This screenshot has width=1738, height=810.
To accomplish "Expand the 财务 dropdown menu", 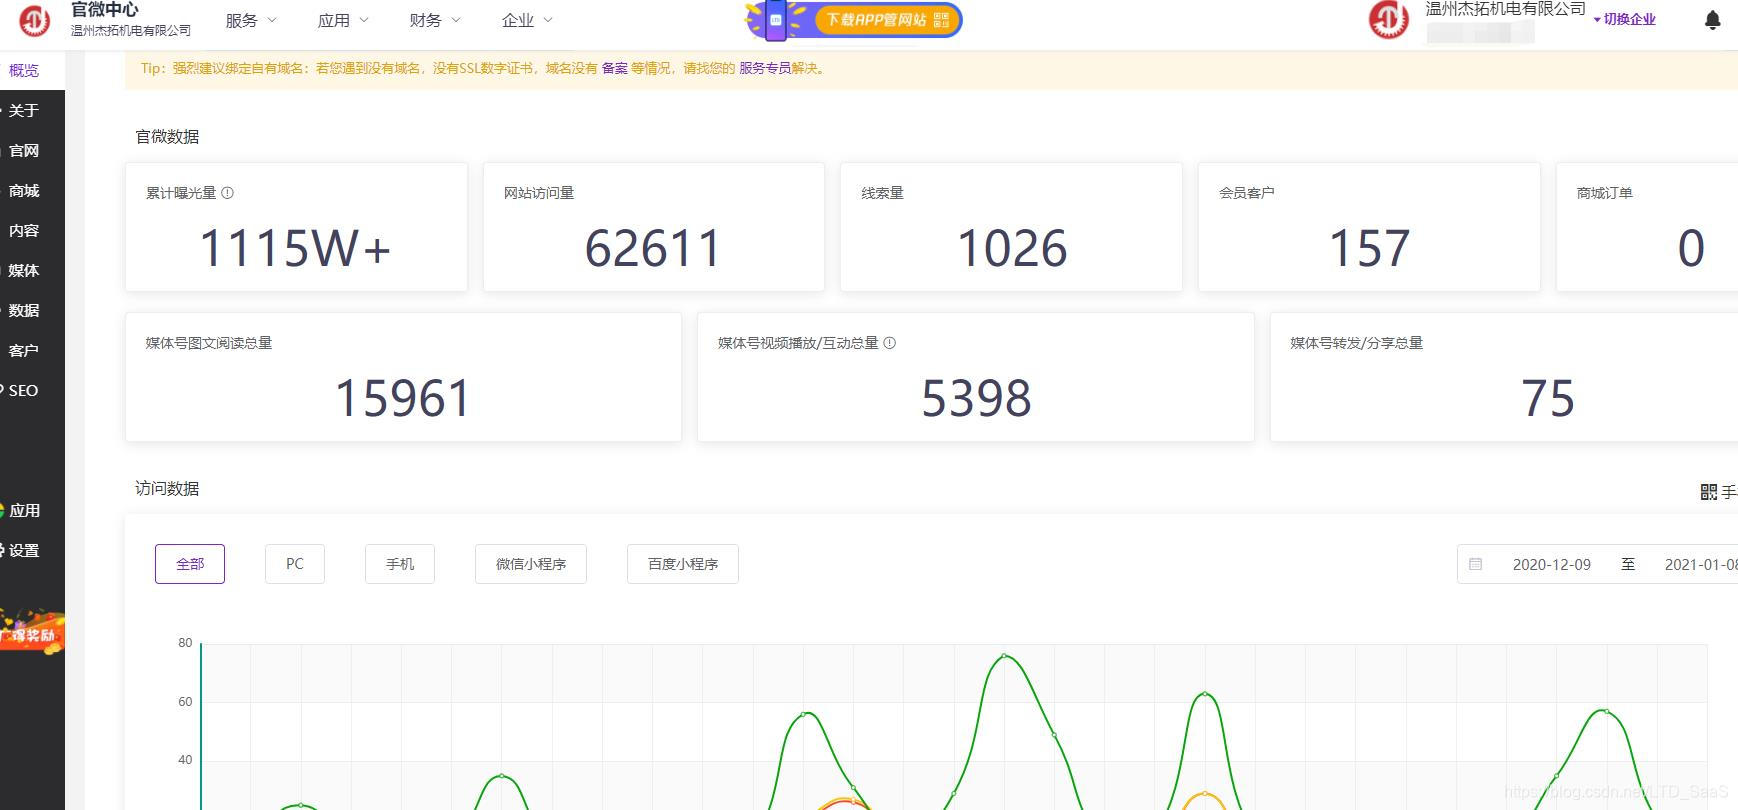I will pos(435,20).
